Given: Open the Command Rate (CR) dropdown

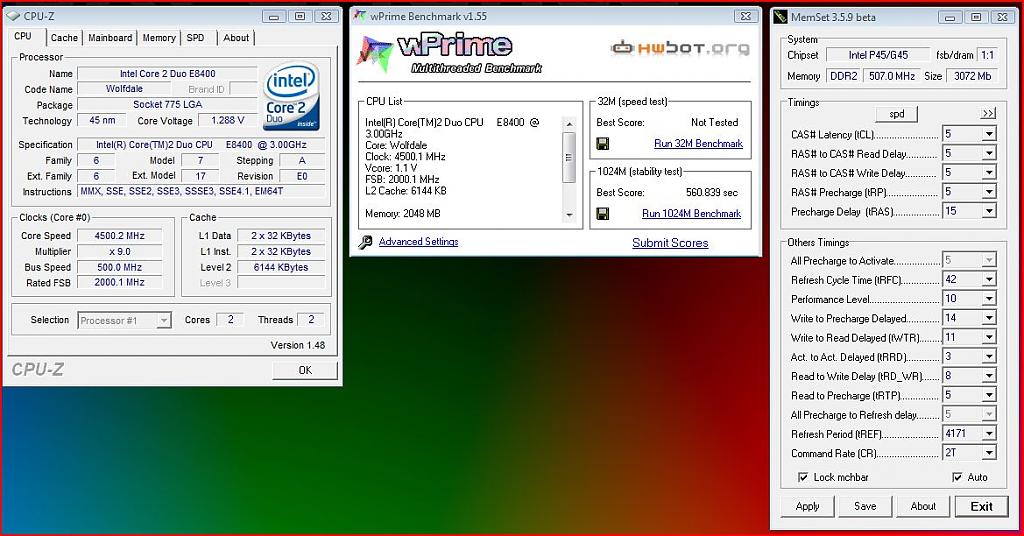Looking at the screenshot, I should point(989,453).
